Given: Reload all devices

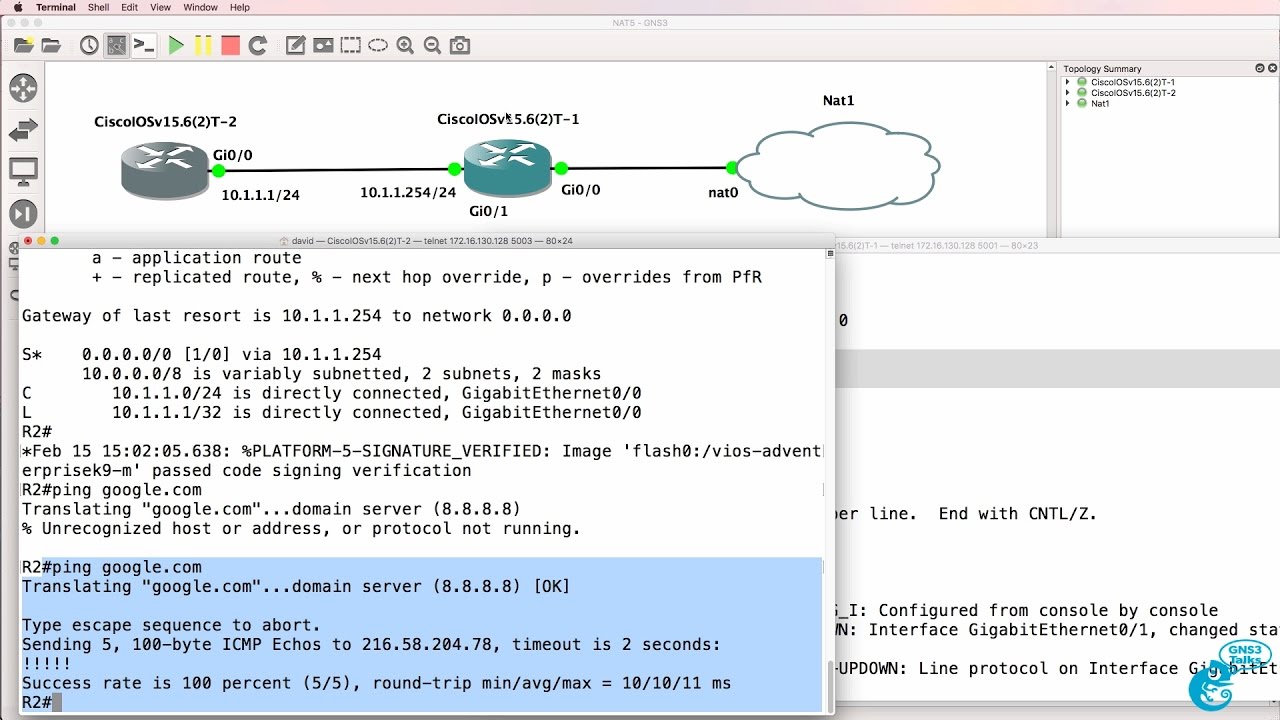Looking at the screenshot, I should pos(257,45).
